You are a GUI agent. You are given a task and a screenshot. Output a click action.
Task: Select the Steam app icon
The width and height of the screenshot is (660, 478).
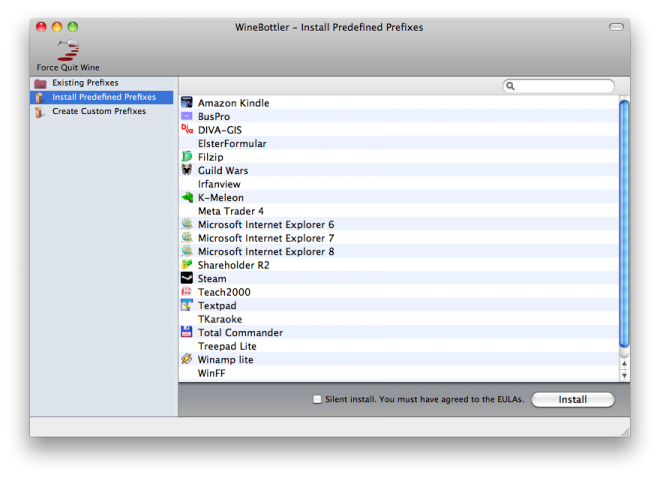(x=187, y=278)
